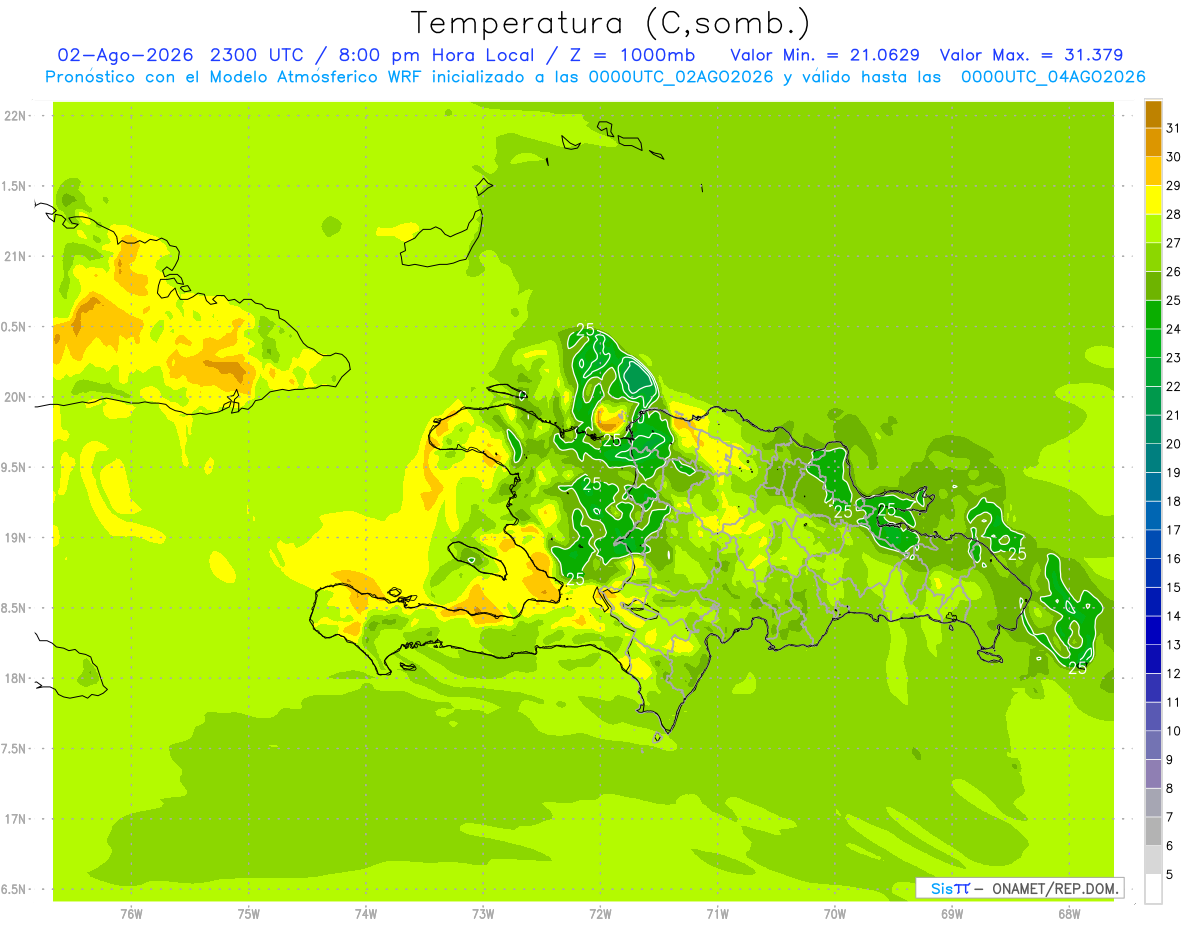Click the purple swatch between 9 and 10
The width and height of the screenshot is (1200, 927).
coord(1153,745)
